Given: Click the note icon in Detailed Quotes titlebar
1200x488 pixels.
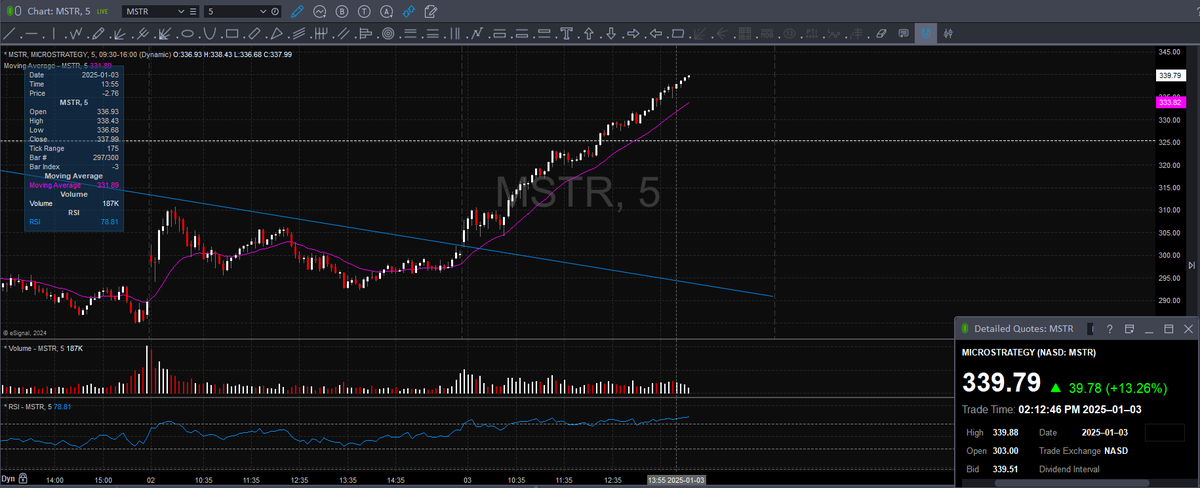Looking at the screenshot, I should point(1129,329).
